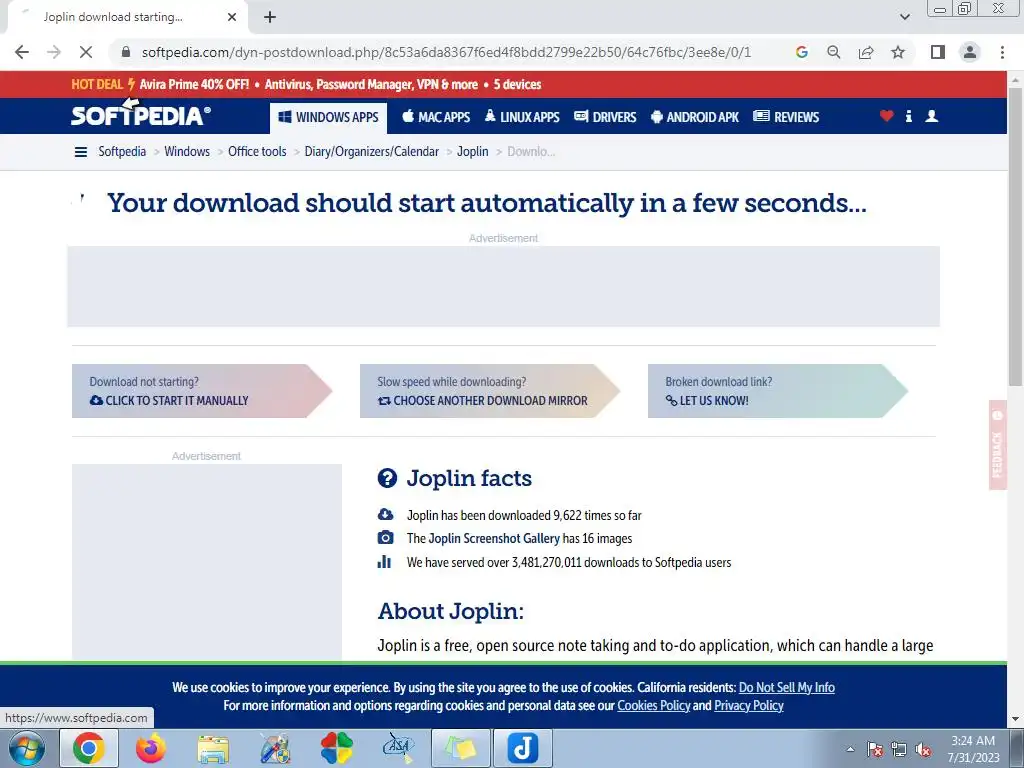1024x768 pixels.
Task: Click the user account icon in header
Action: [x=932, y=116]
